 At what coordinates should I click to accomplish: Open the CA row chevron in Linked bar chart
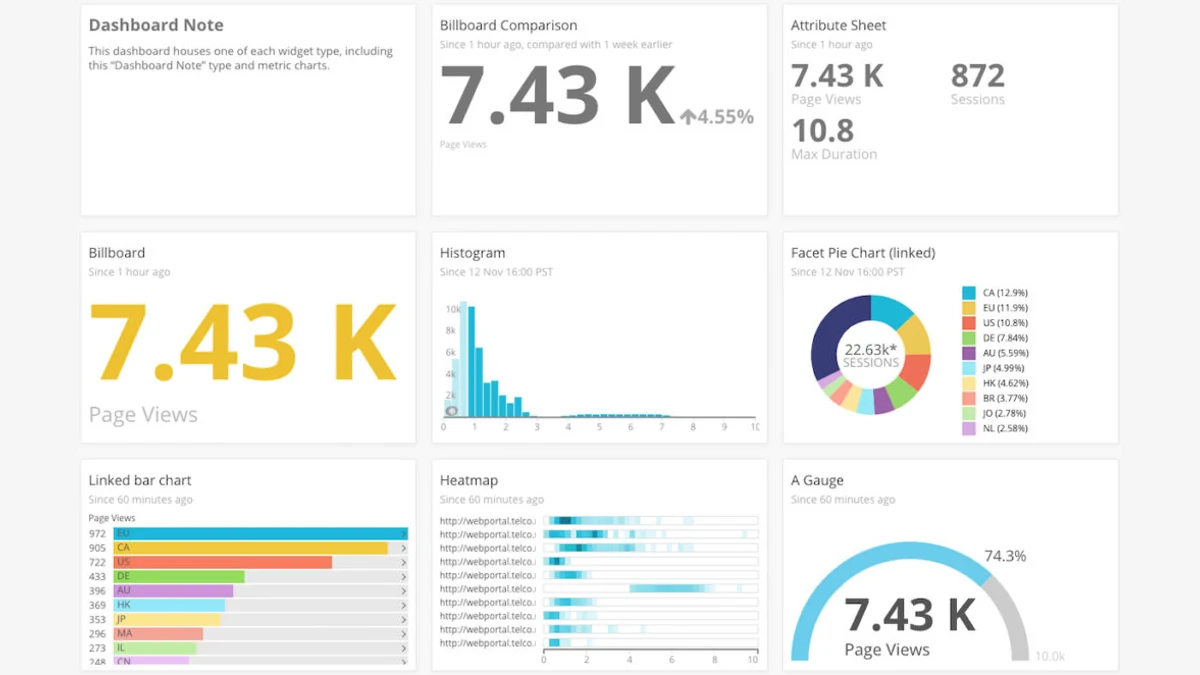click(404, 548)
